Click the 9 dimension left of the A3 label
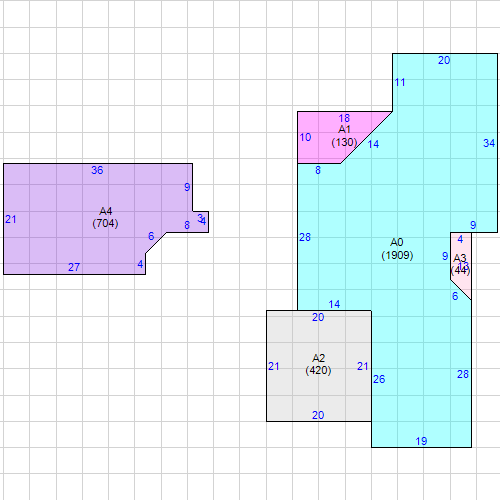Viewport: 500px width, 500px height. click(445, 256)
